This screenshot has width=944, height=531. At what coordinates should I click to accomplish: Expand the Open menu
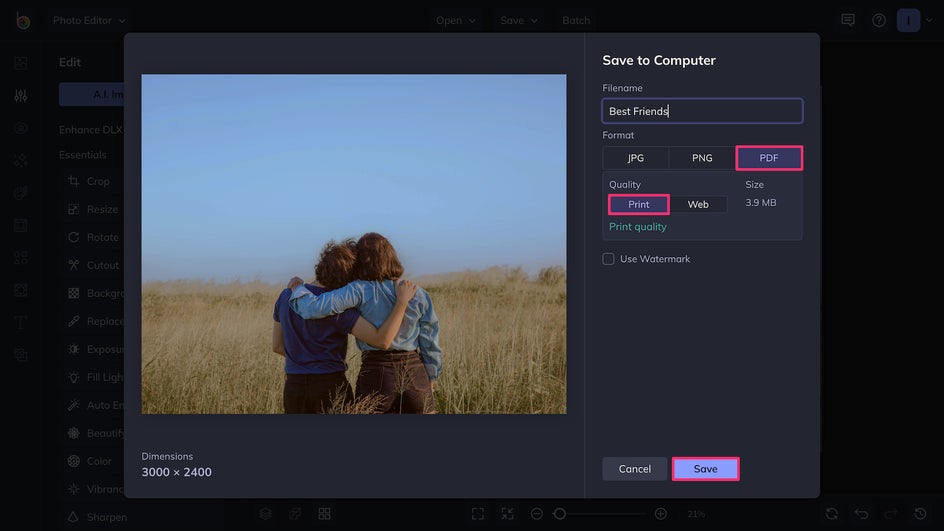pyautogui.click(x=456, y=20)
